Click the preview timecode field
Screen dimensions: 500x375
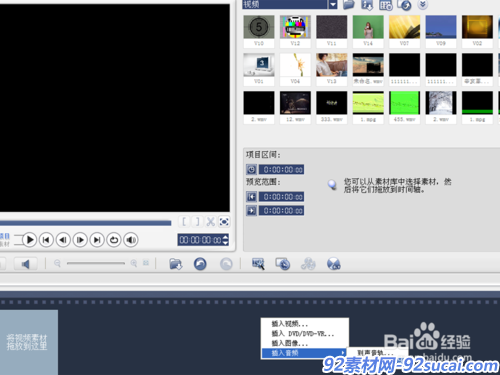pyautogui.click(x=200, y=240)
